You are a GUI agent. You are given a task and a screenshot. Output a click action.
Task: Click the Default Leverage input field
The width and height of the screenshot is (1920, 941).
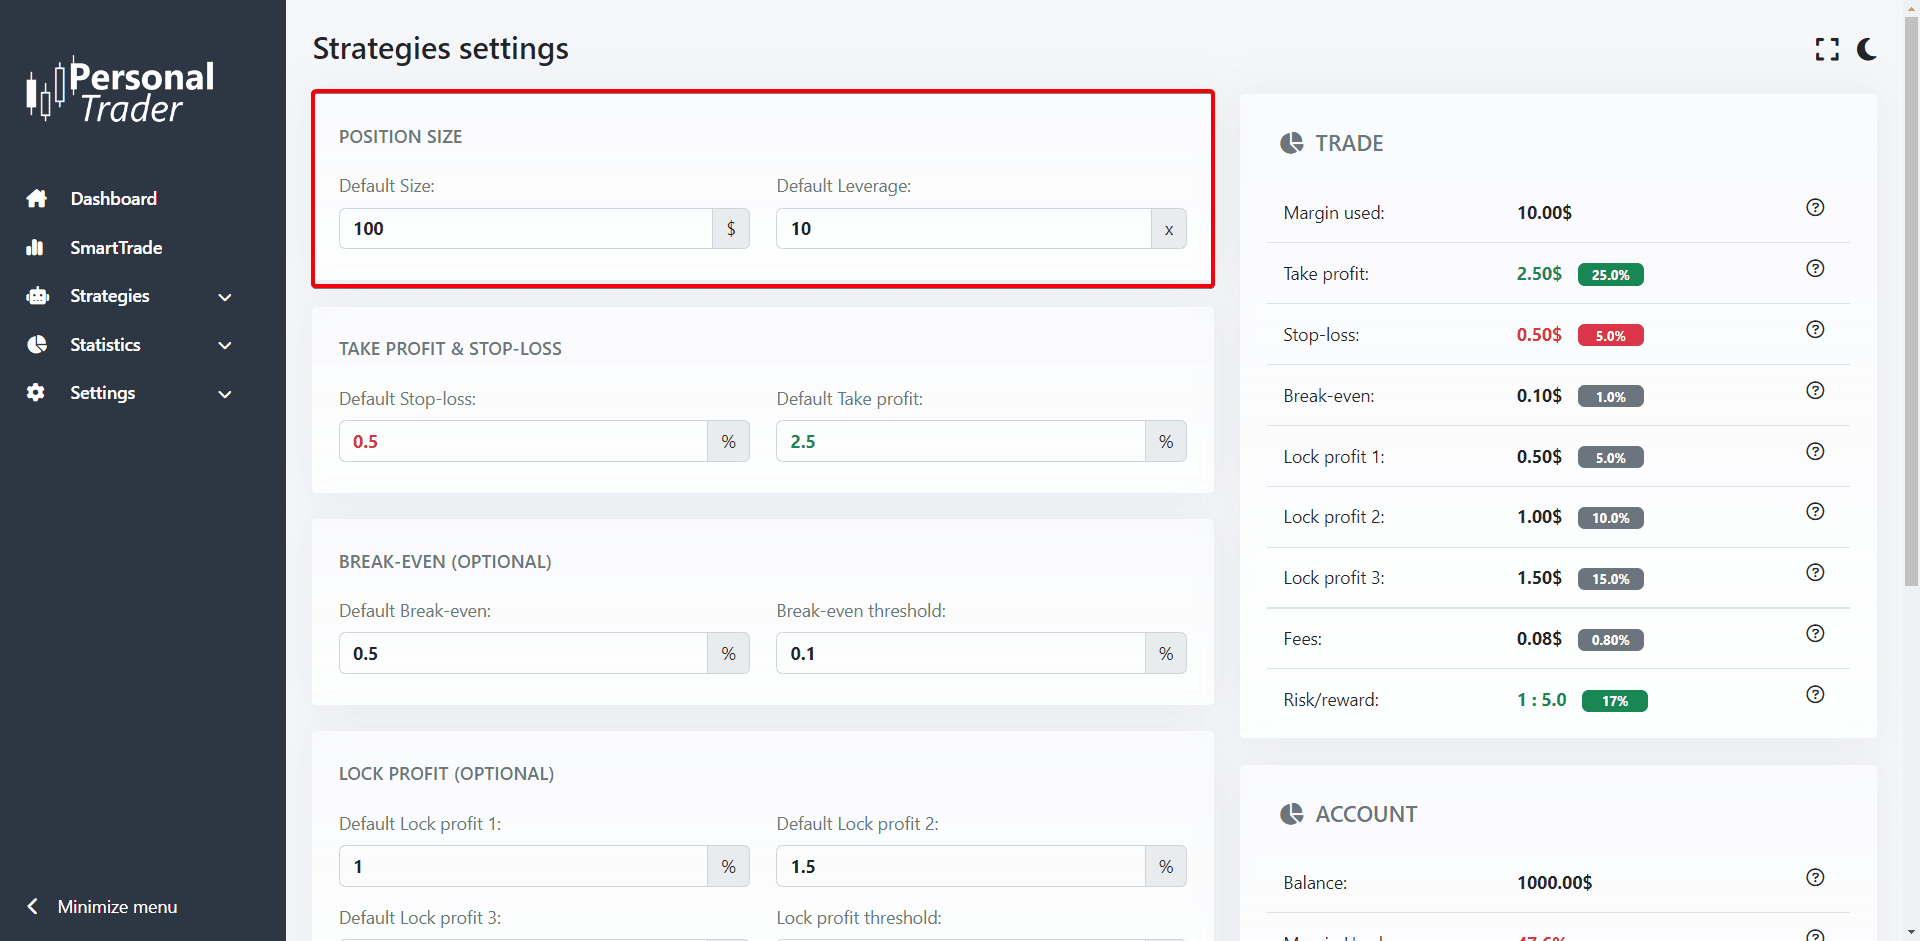[963, 229]
